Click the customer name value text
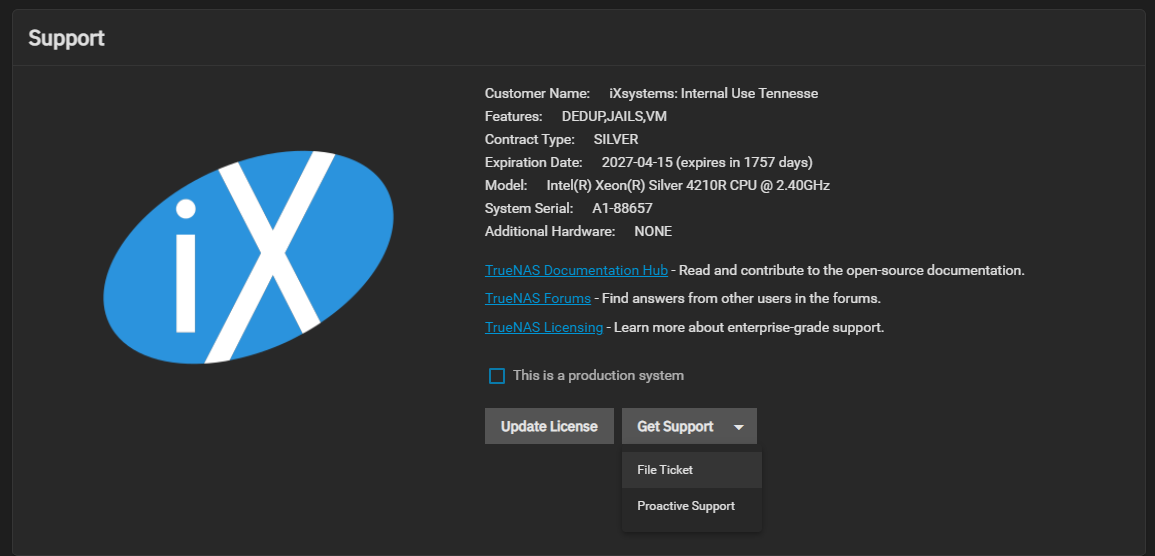 [713, 93]
